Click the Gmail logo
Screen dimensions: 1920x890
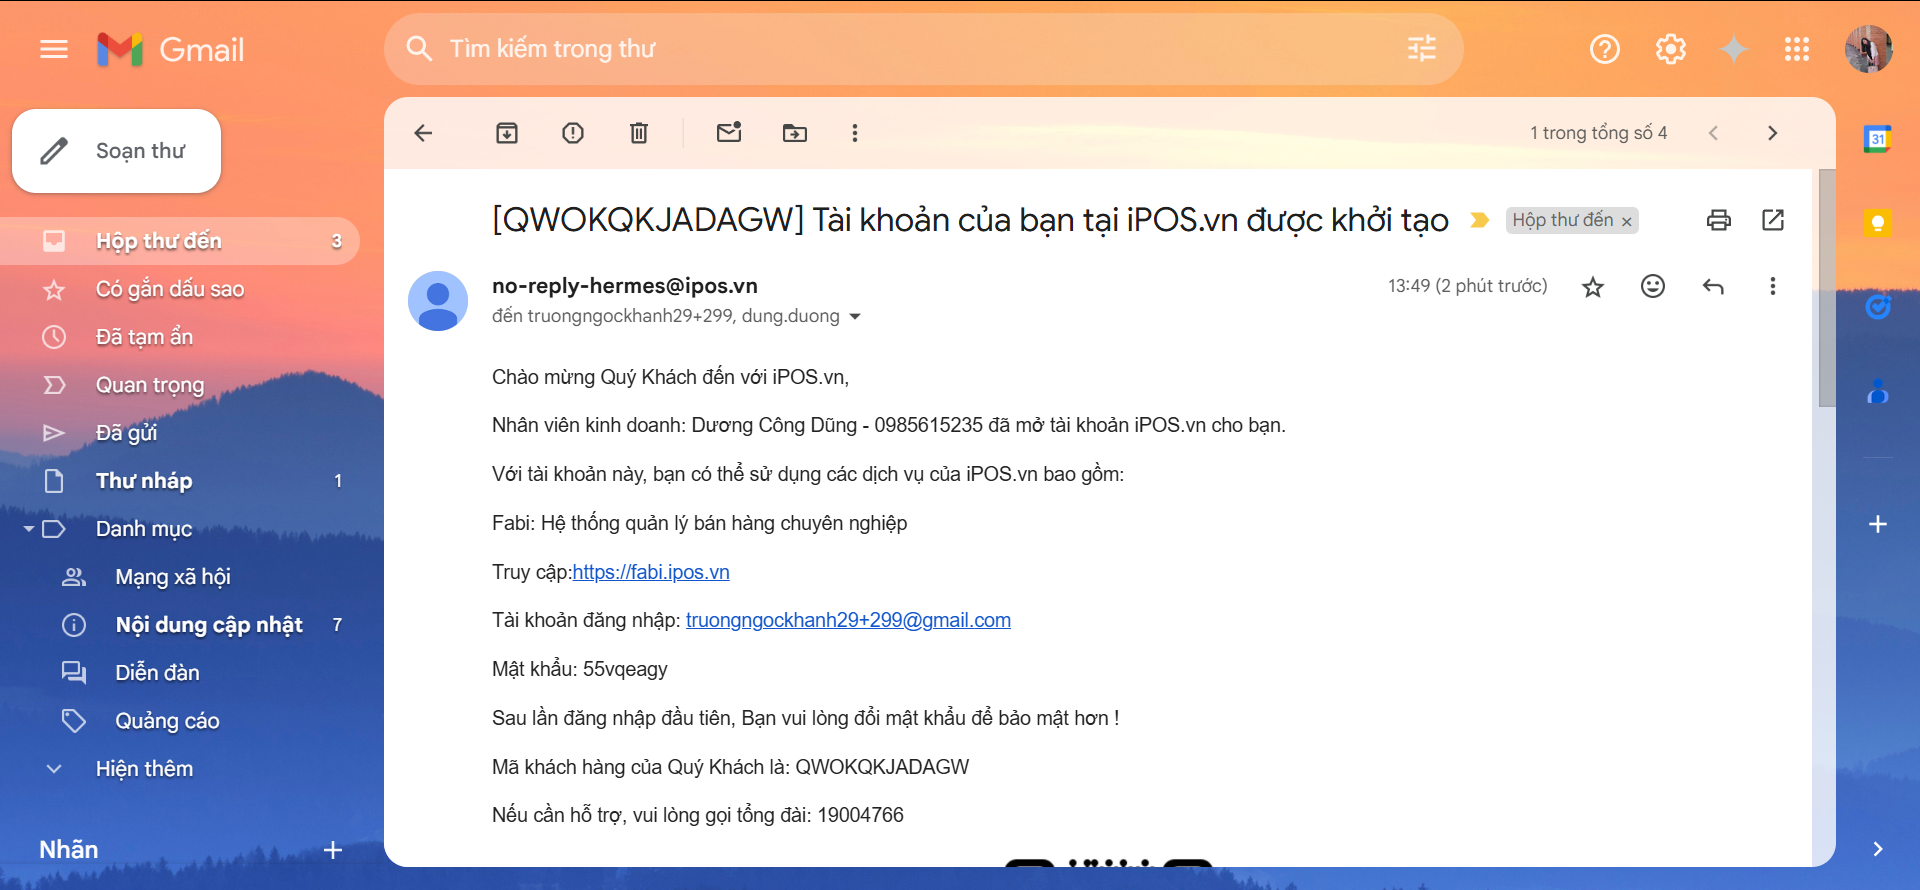(x=171, y=49)
